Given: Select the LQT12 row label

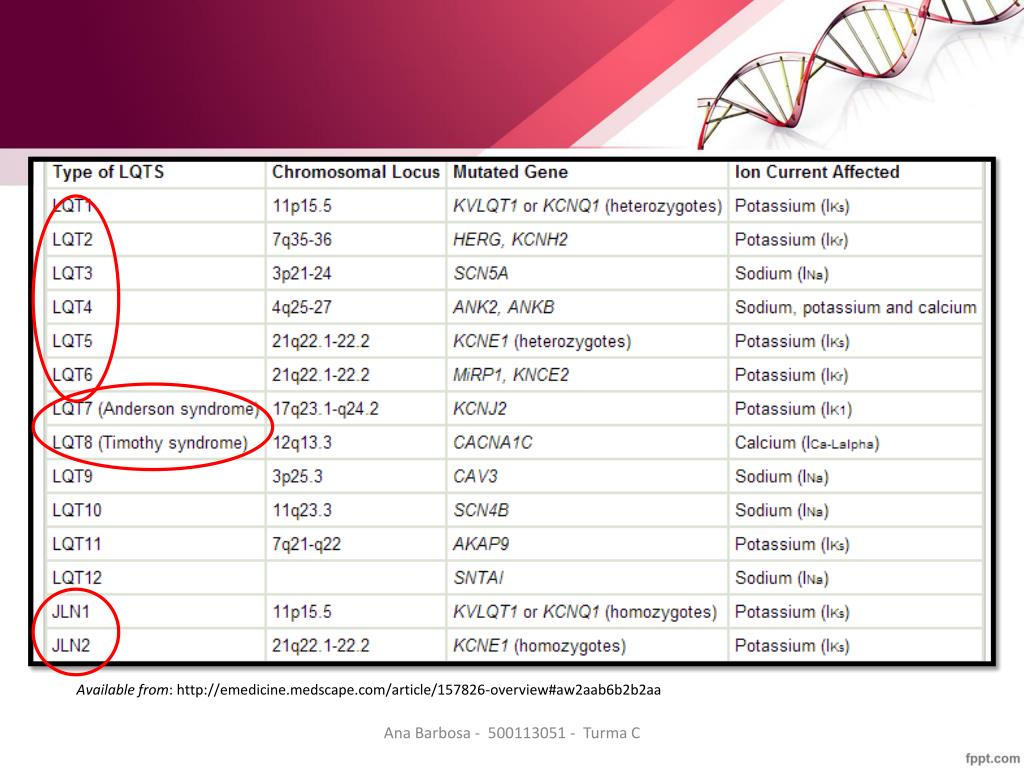Looking at the screenshot, I should (77, 578).
